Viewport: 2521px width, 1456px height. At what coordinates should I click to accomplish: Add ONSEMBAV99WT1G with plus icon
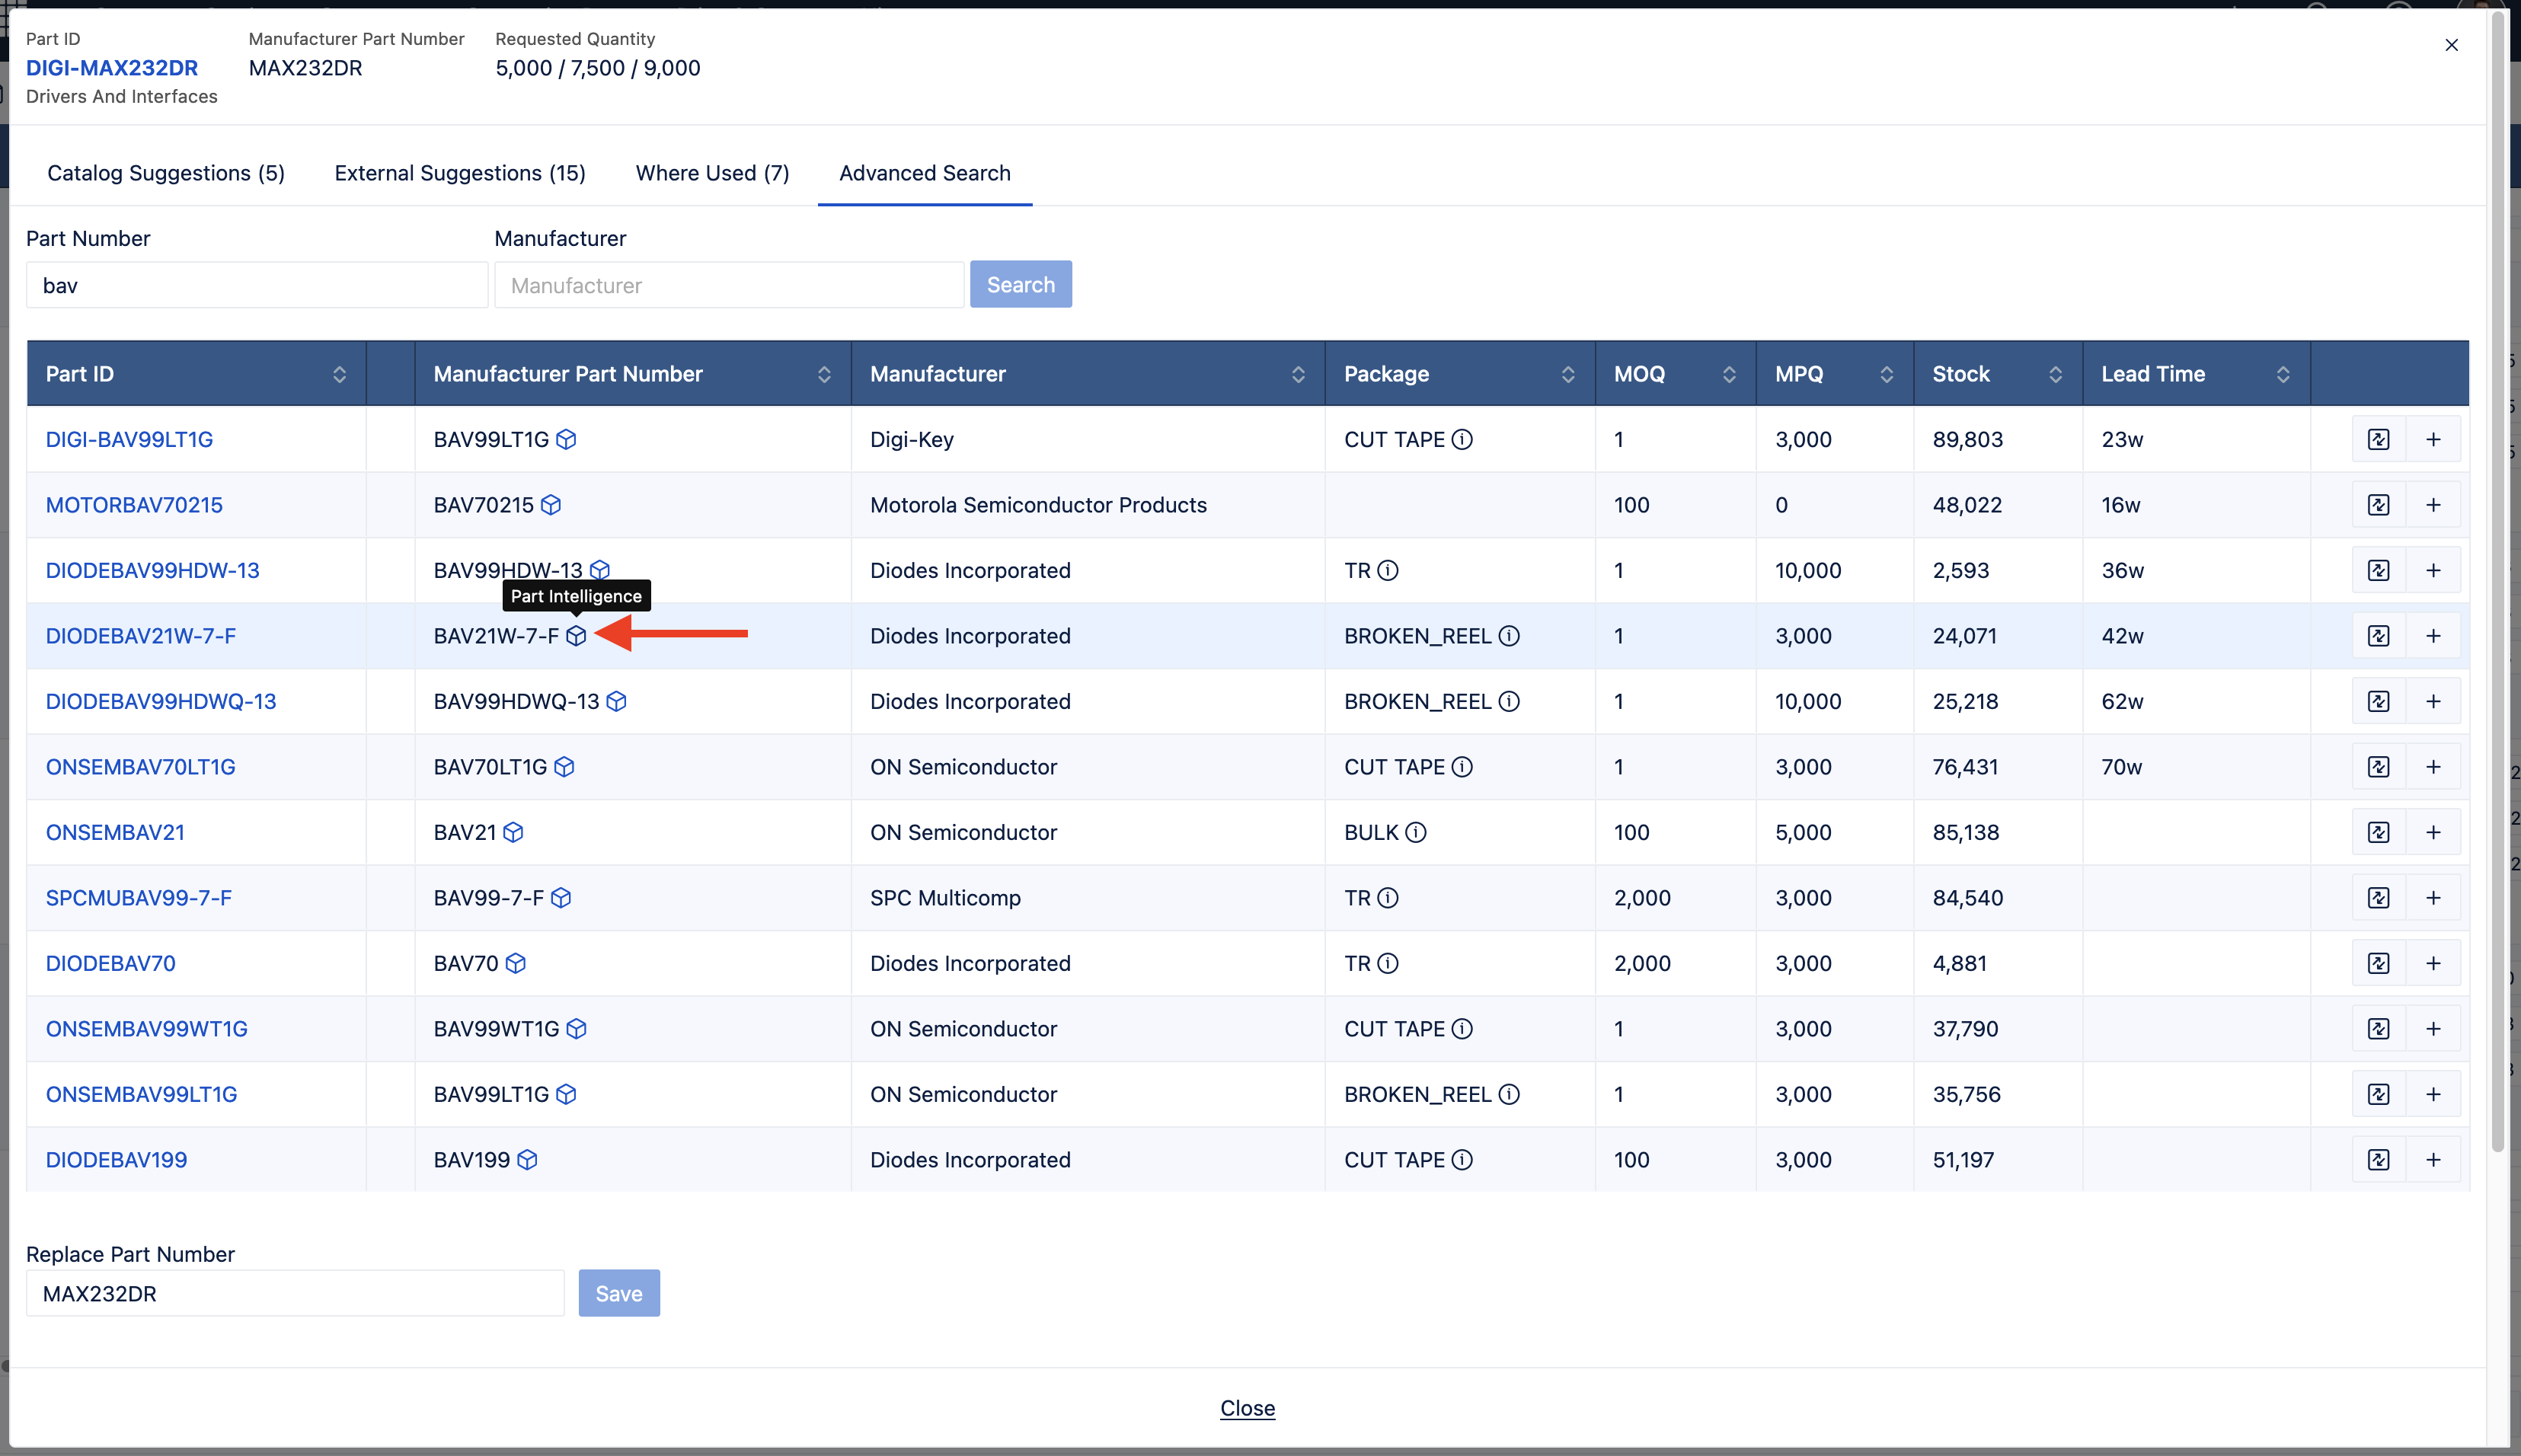2433,1029
